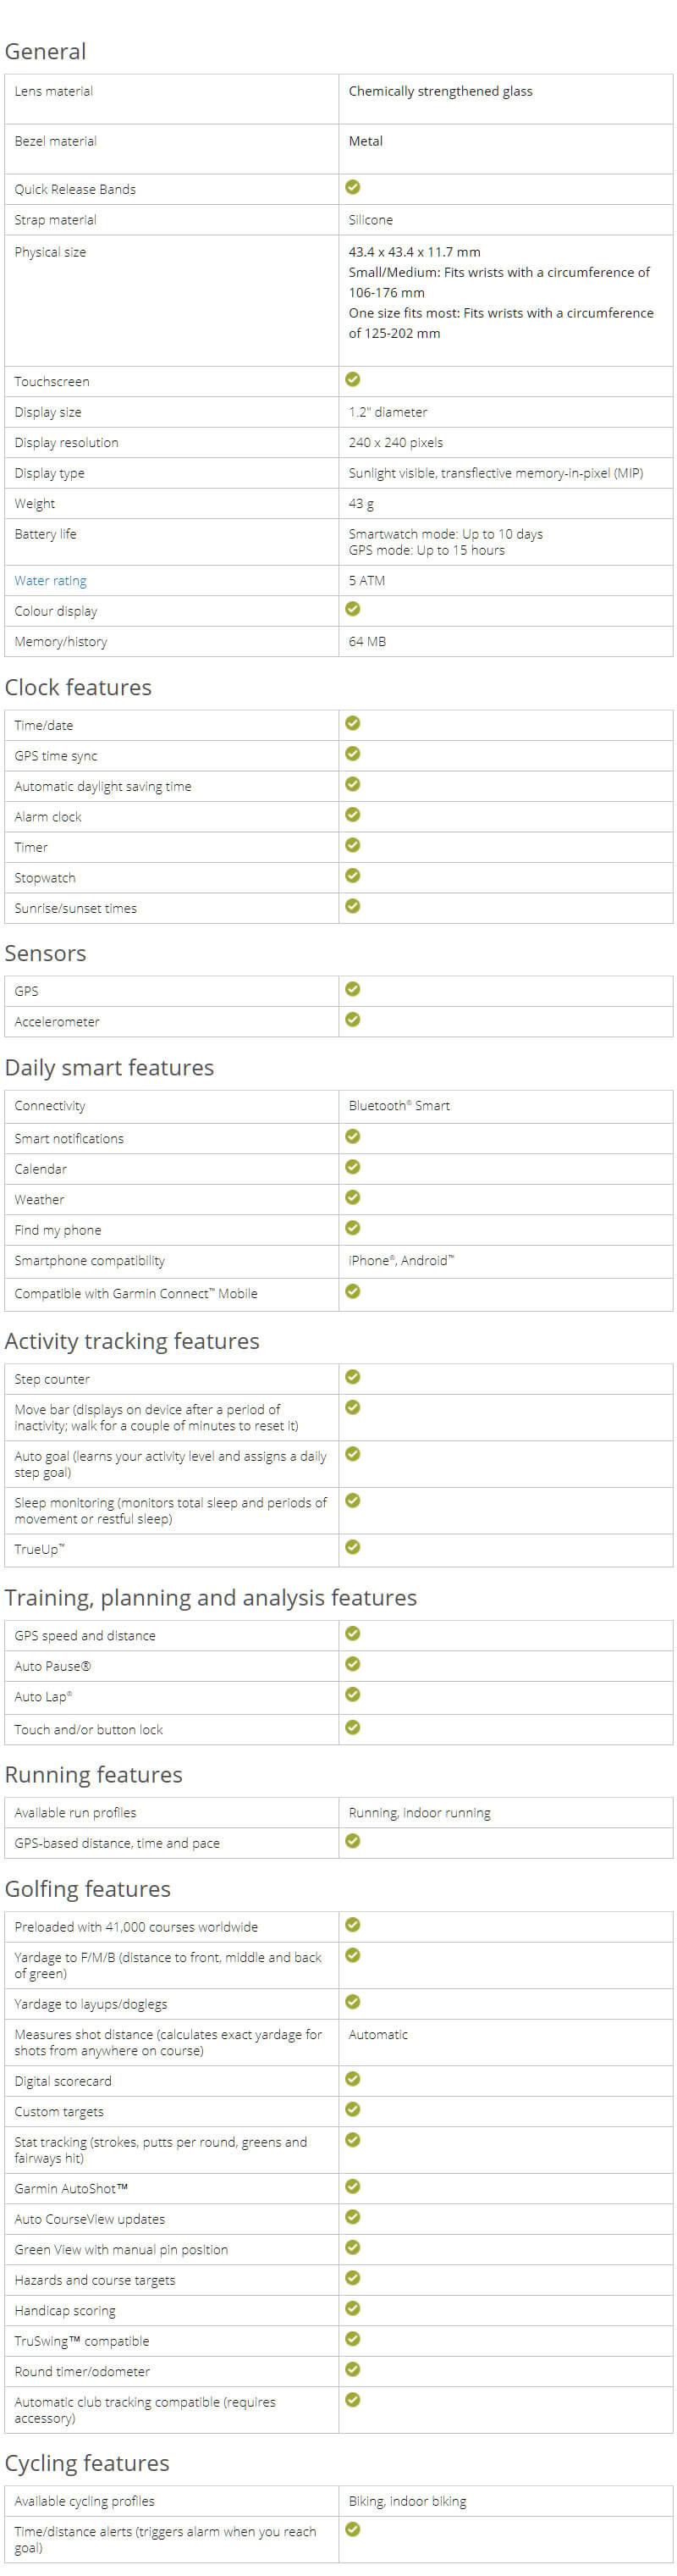The image size is (677, 2576).
Task: Click the GPS time sync checkmark
Action: [352, 753]
